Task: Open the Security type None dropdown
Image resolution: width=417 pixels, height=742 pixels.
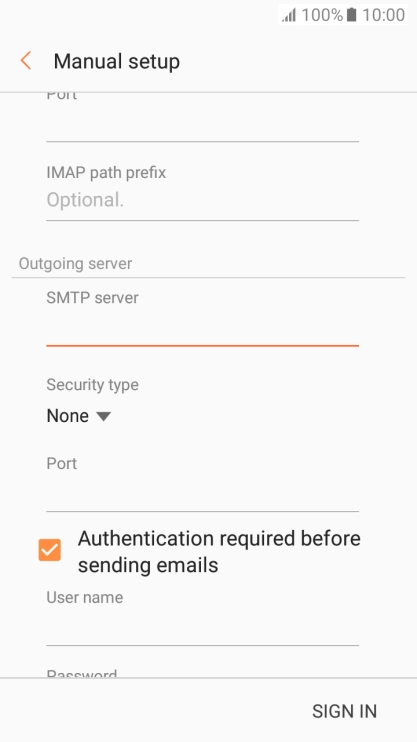Action: point(79,416)
